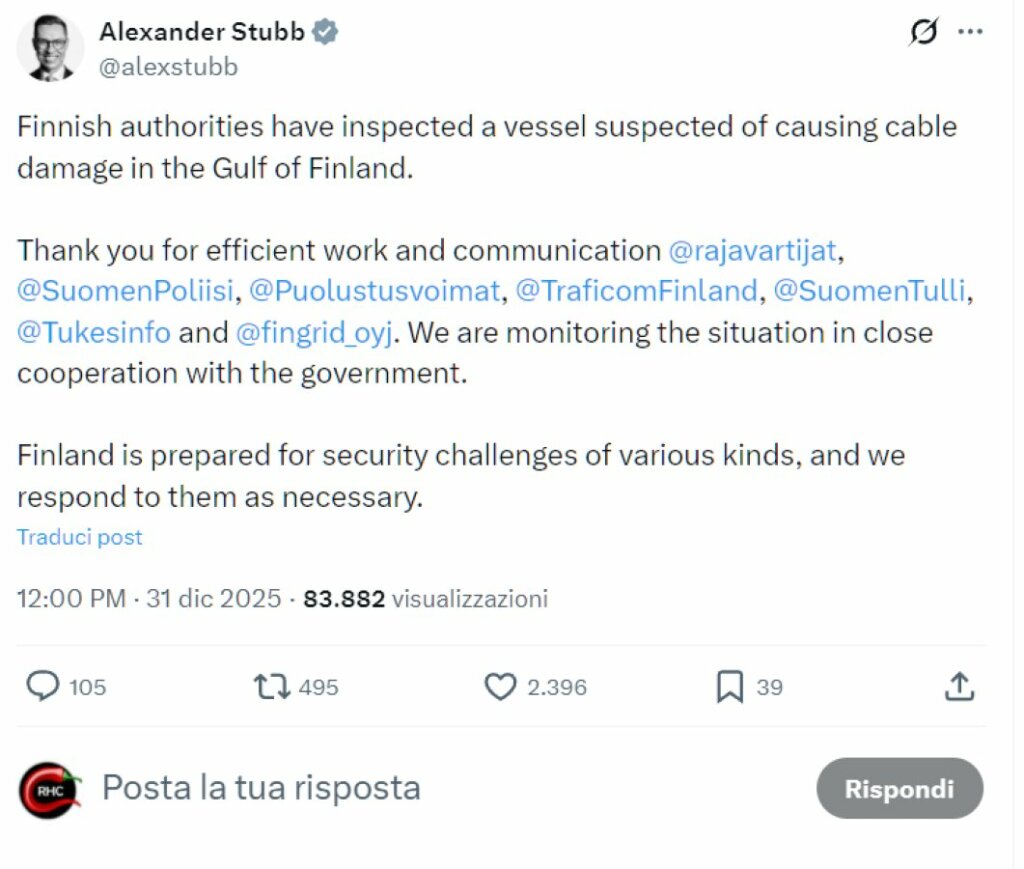Click the Alexander Stubb display name
Image resolution: width=1024 pixels, height=869 pixels.
coord(201,32)
